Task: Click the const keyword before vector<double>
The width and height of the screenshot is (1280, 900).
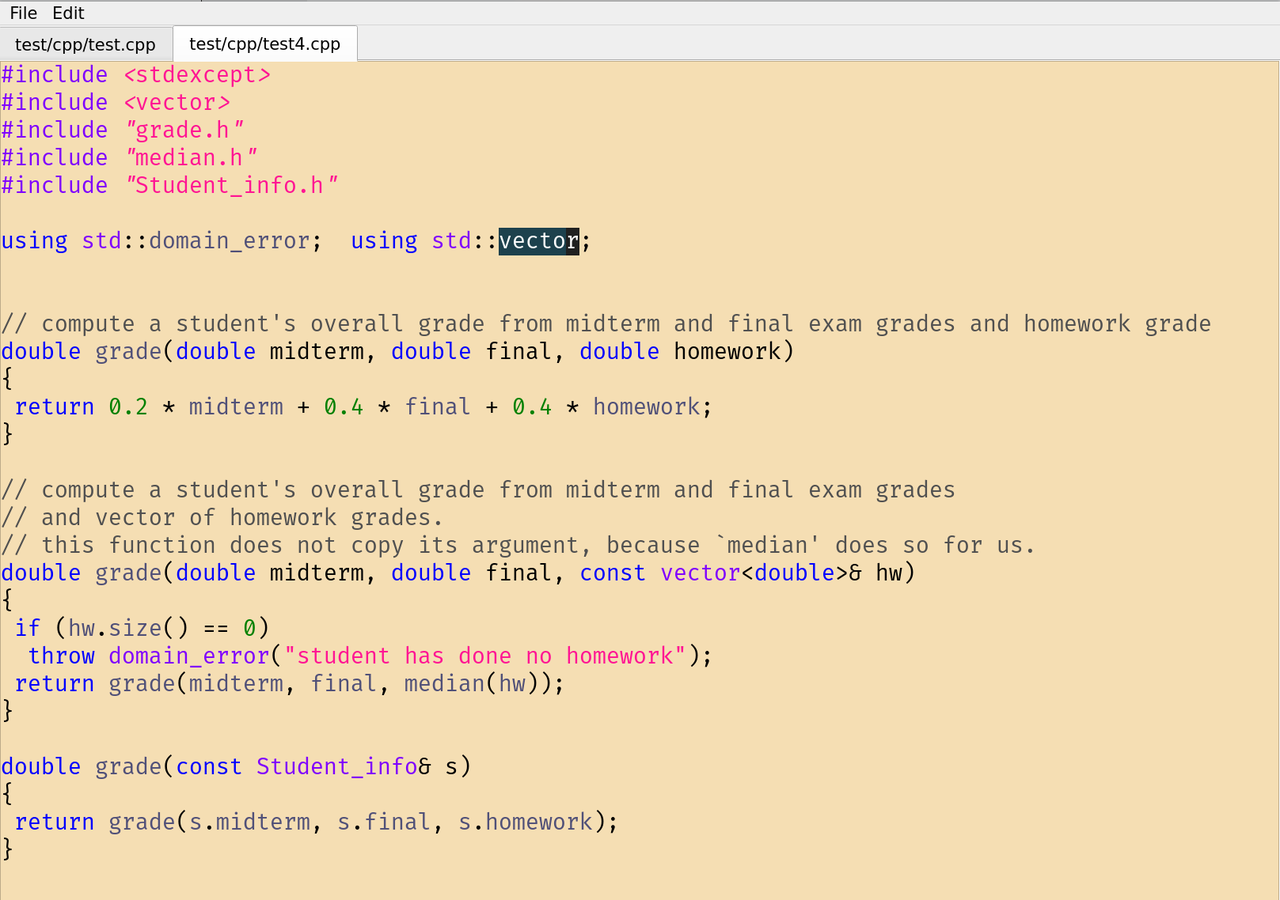Action: 612,573
